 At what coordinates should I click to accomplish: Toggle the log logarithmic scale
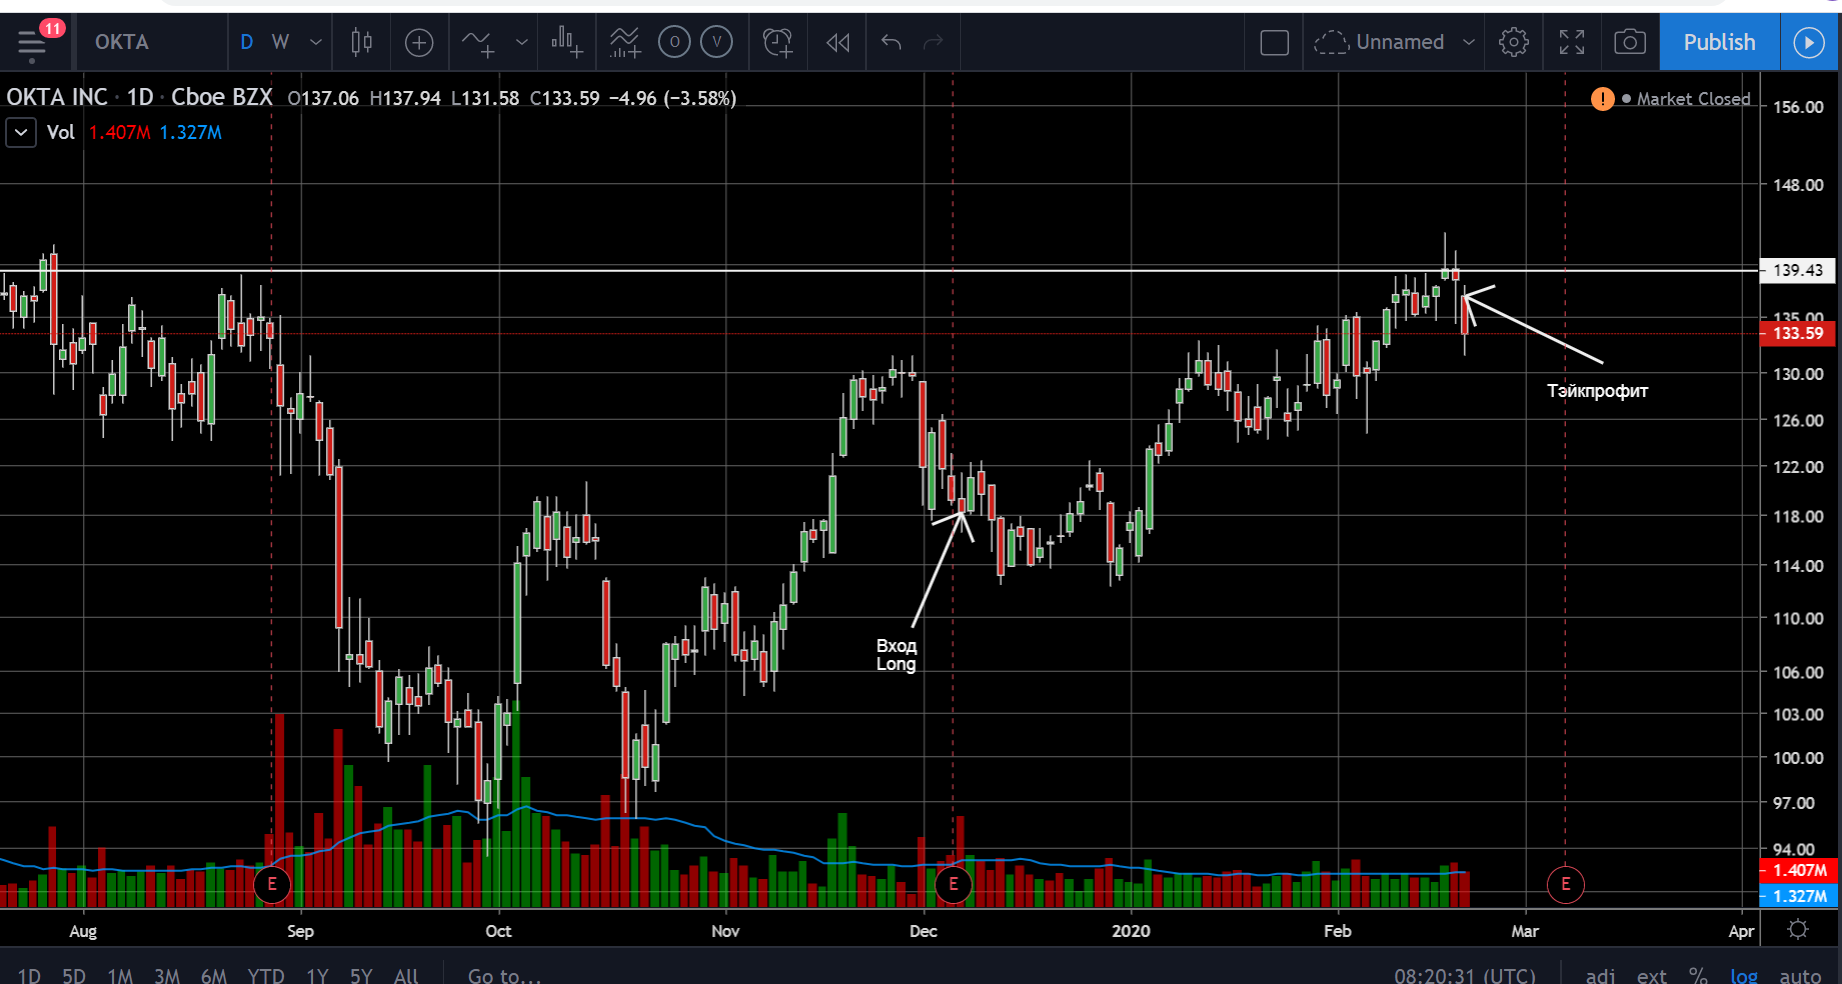tap(1744, 975)
